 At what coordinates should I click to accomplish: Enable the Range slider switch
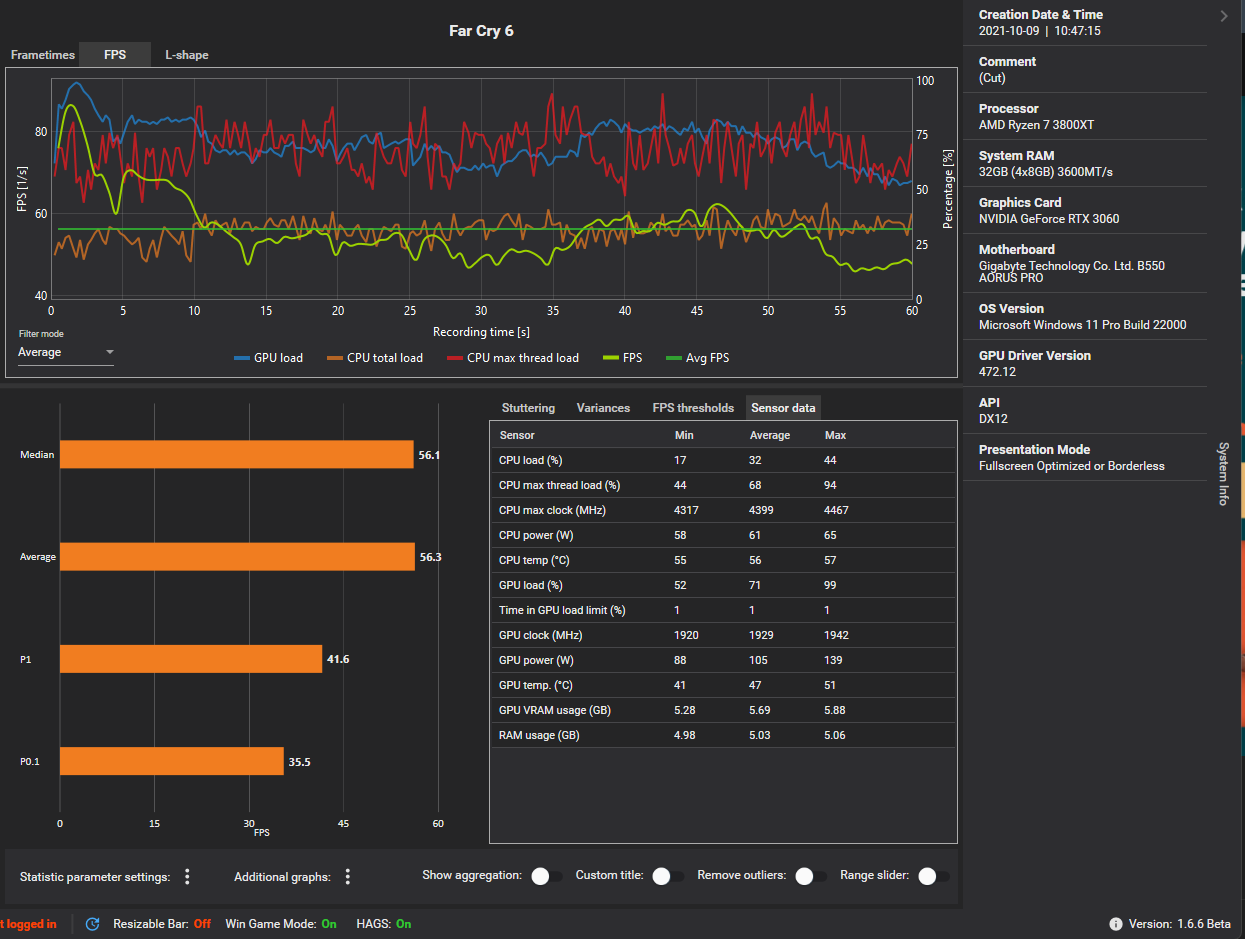(x=933, y=876)
